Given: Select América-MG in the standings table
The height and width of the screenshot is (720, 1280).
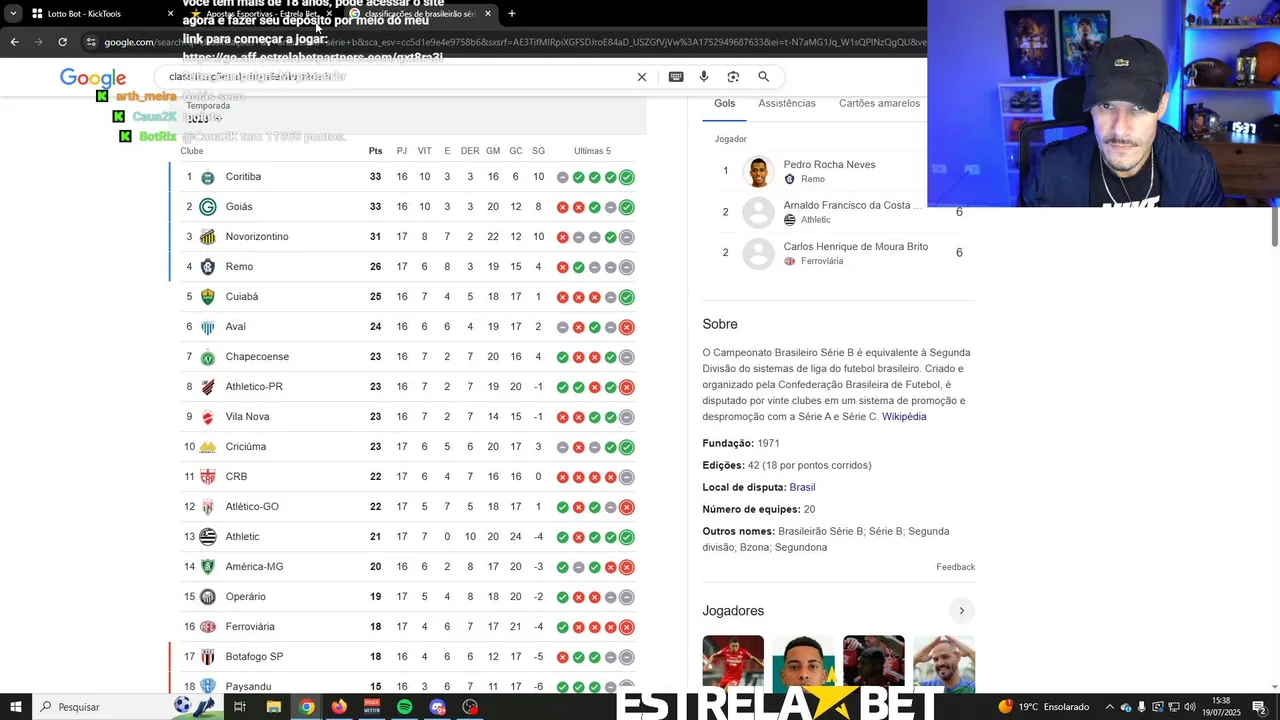Looking at the screenshot, I should tap(255, 567).
